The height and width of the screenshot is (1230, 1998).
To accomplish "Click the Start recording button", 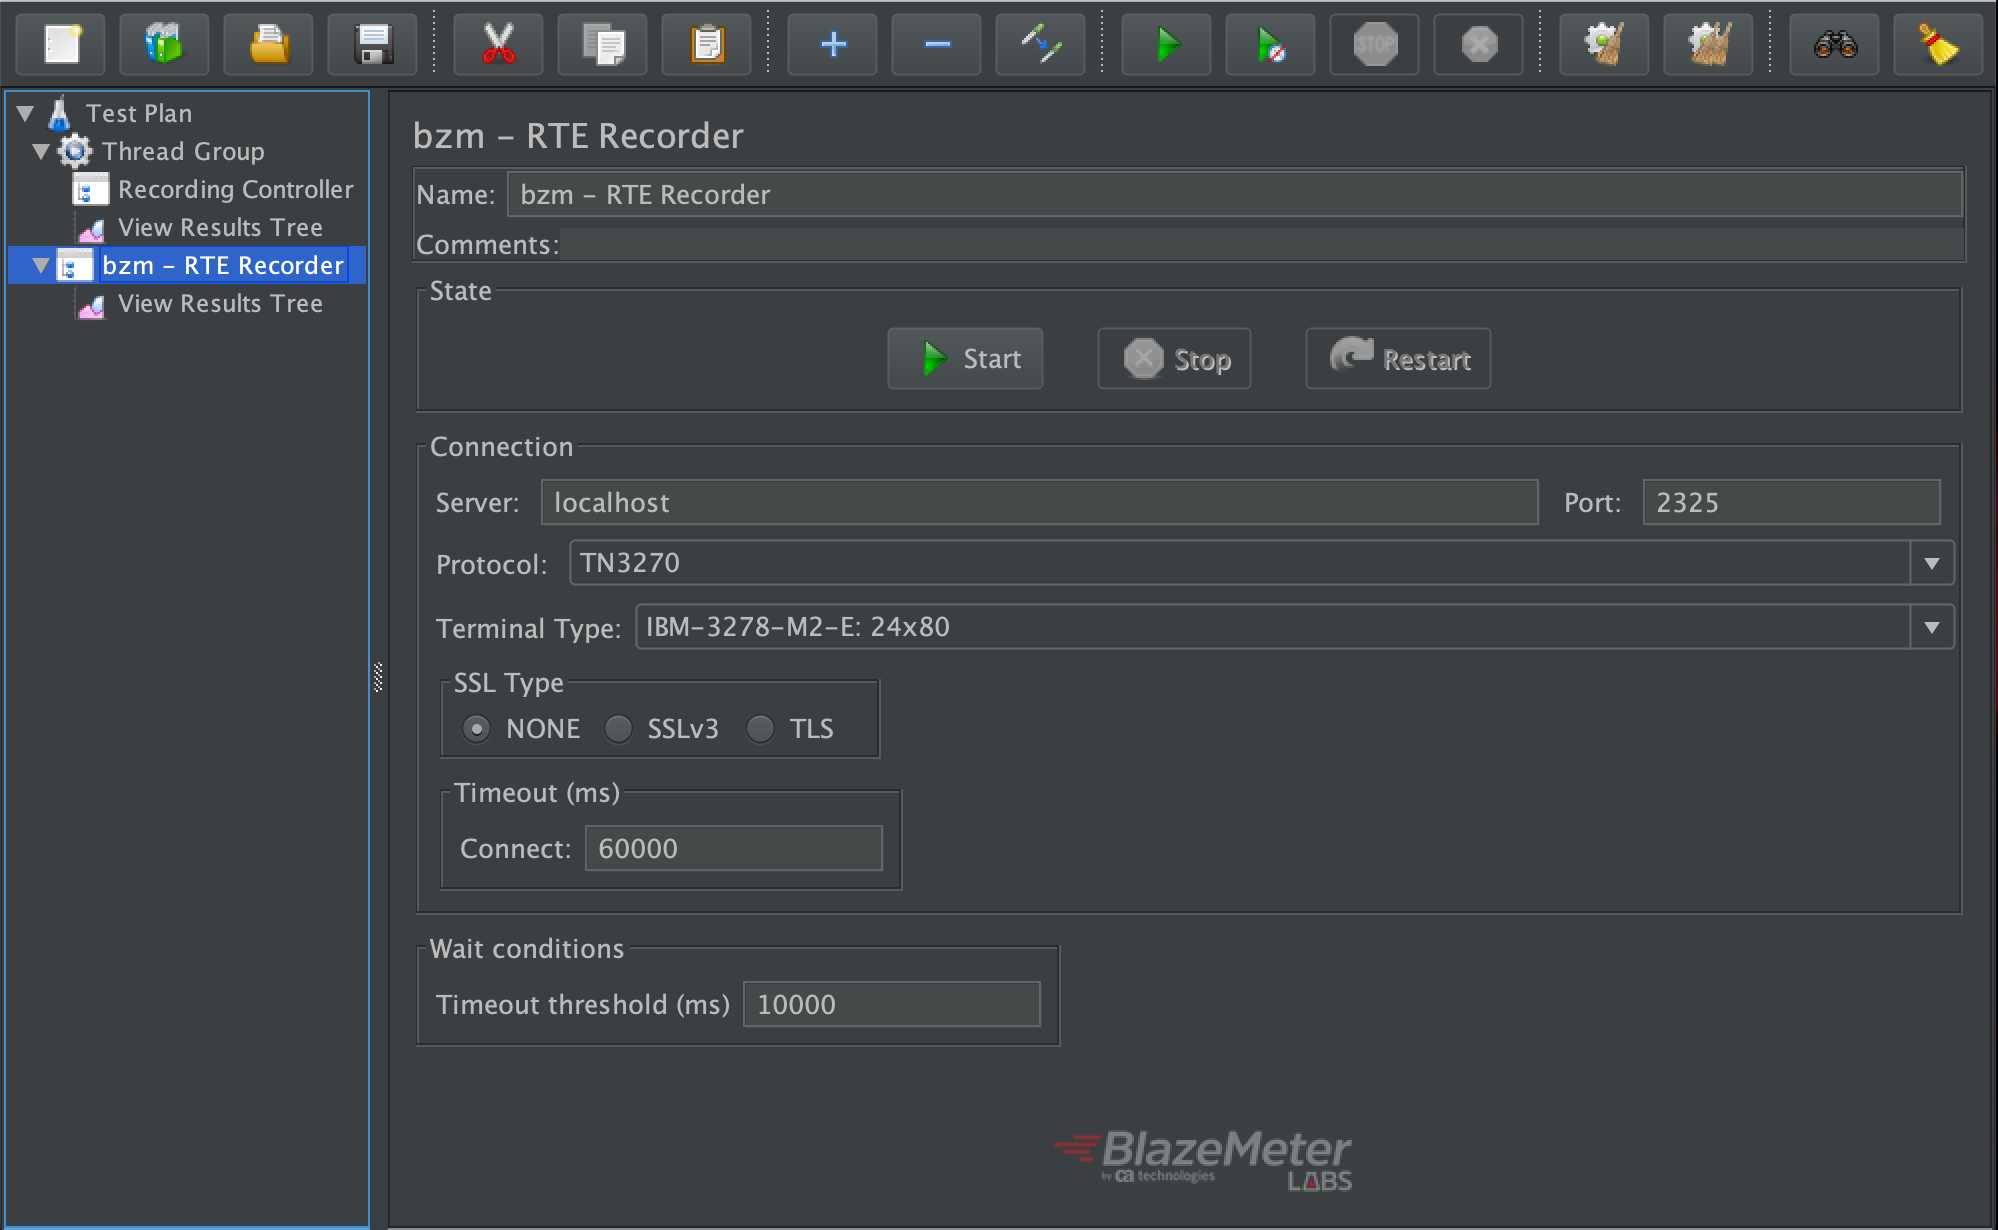I will (970, 360).
